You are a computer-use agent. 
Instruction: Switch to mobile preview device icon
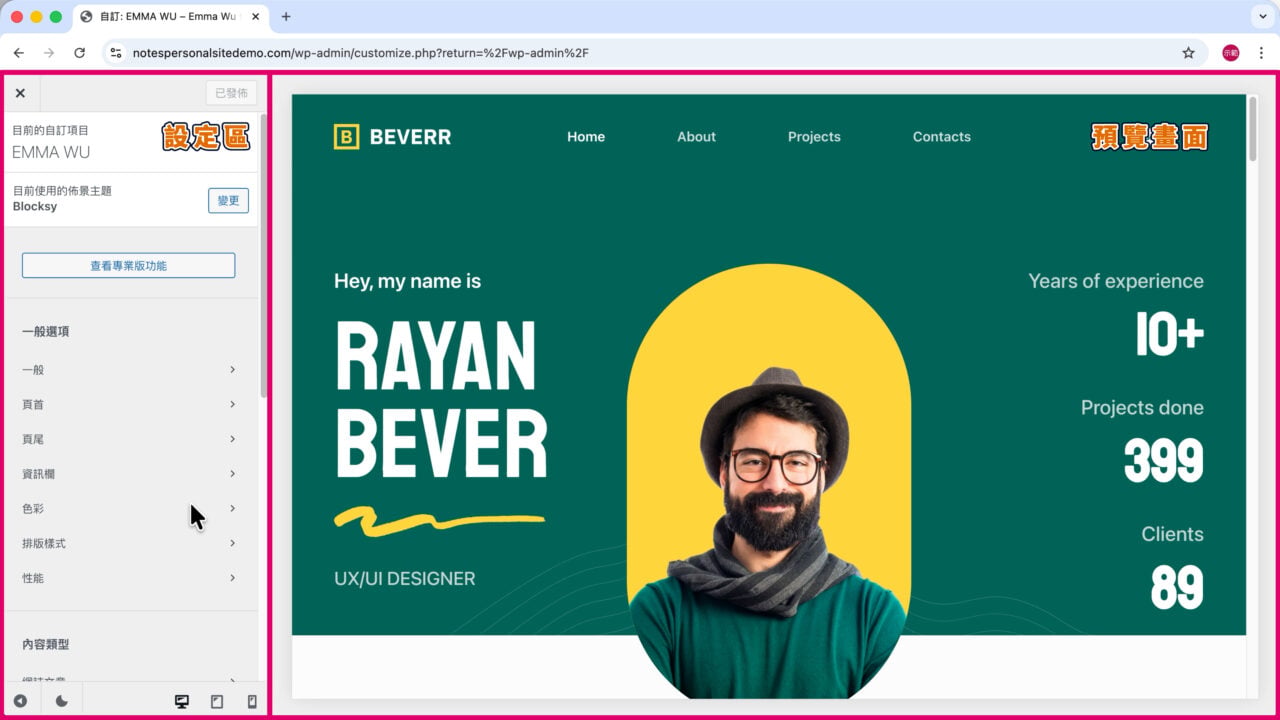[x=252, y=702]
